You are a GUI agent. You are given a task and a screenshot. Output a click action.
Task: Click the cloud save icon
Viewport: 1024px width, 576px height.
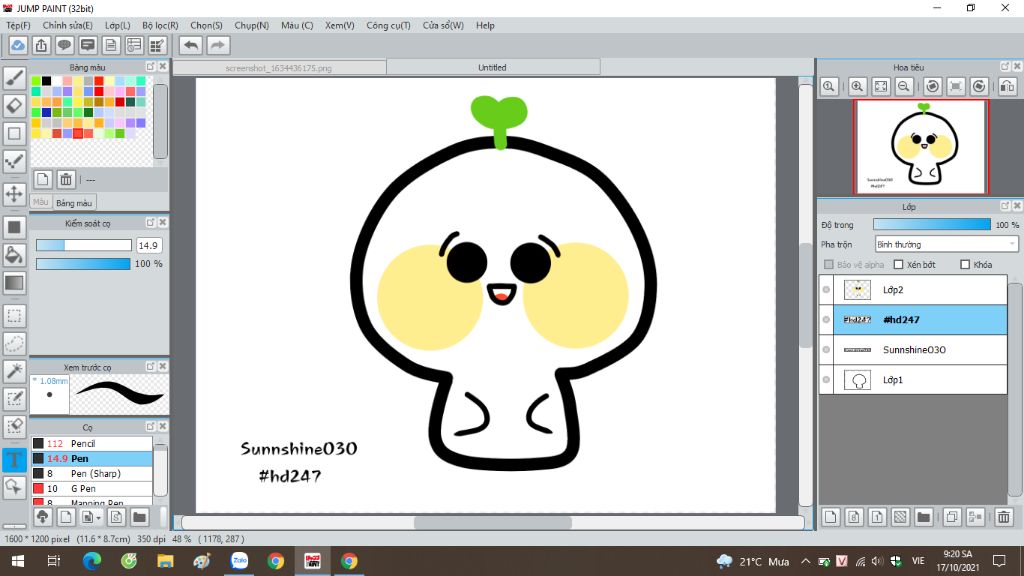tap(18, 45)
